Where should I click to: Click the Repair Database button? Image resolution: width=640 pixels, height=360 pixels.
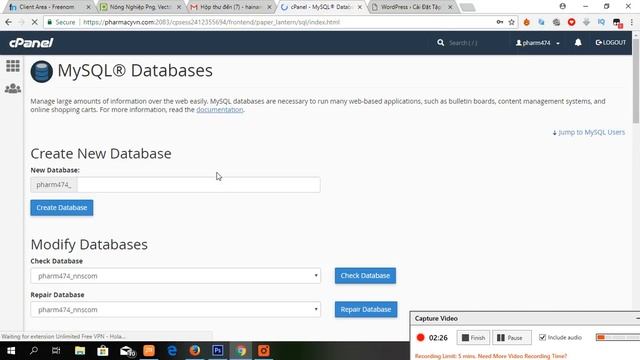(x=366, y=309)
